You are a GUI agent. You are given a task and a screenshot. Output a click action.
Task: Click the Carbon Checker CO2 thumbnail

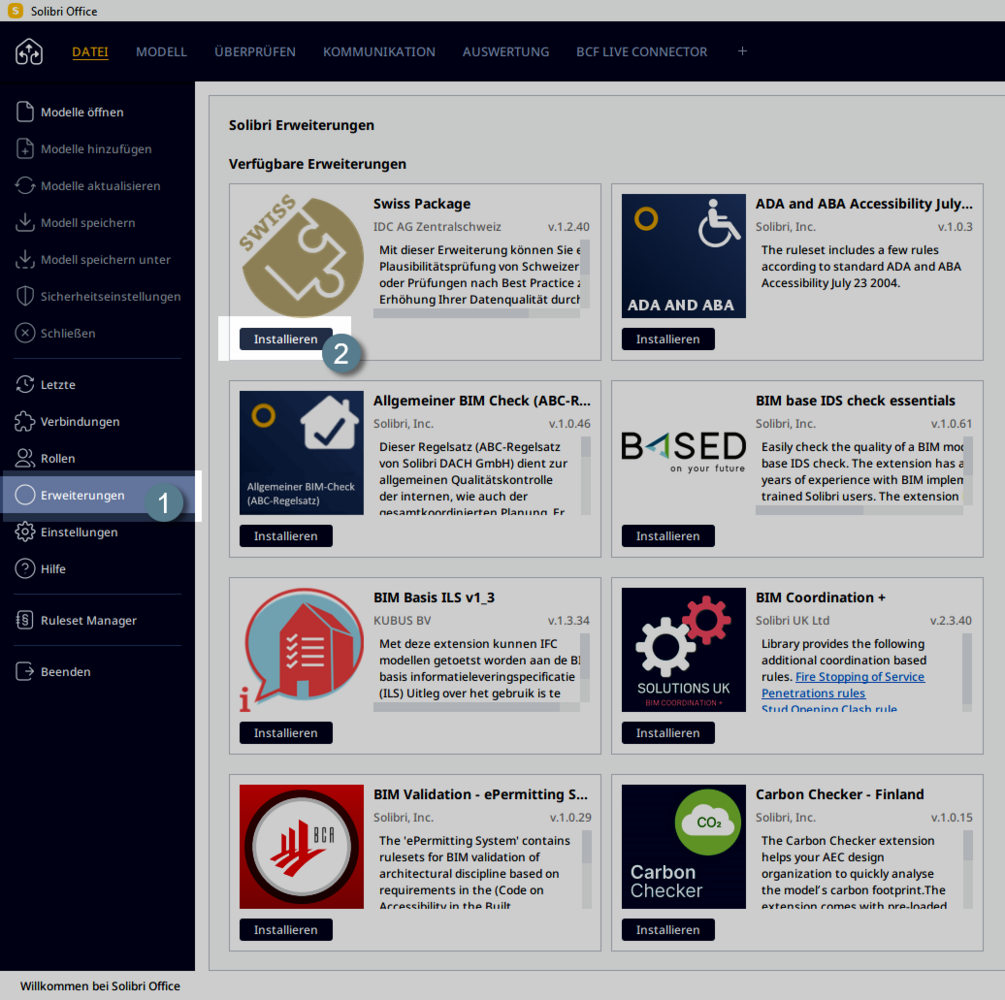pos(683,846)
